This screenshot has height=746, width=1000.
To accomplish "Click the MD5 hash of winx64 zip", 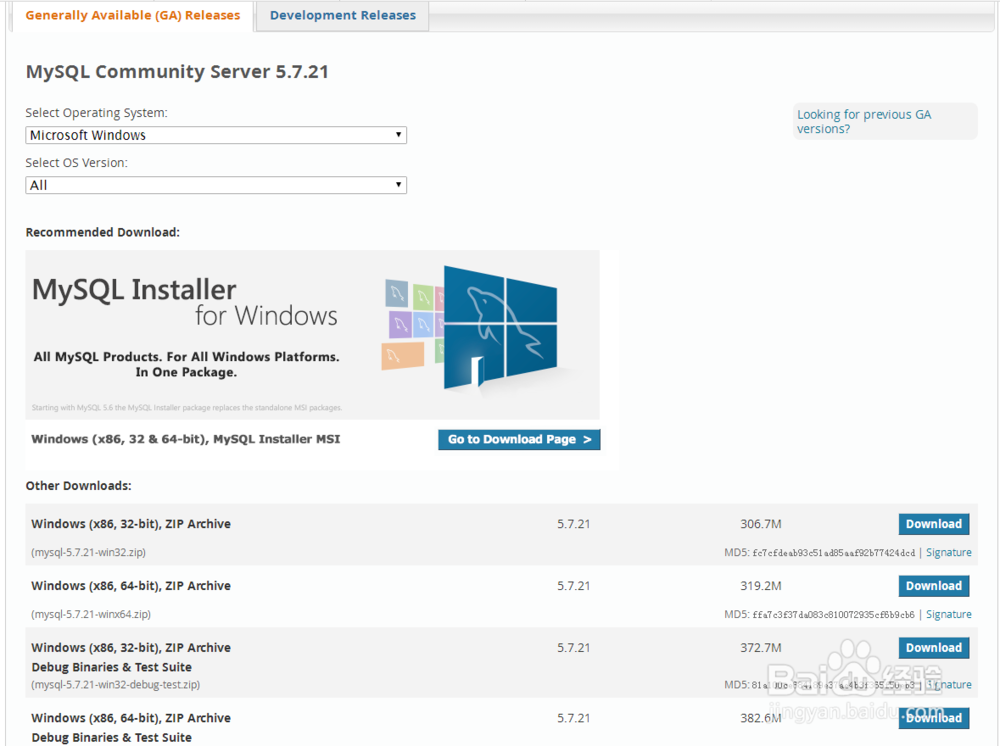I will point(834,615).
